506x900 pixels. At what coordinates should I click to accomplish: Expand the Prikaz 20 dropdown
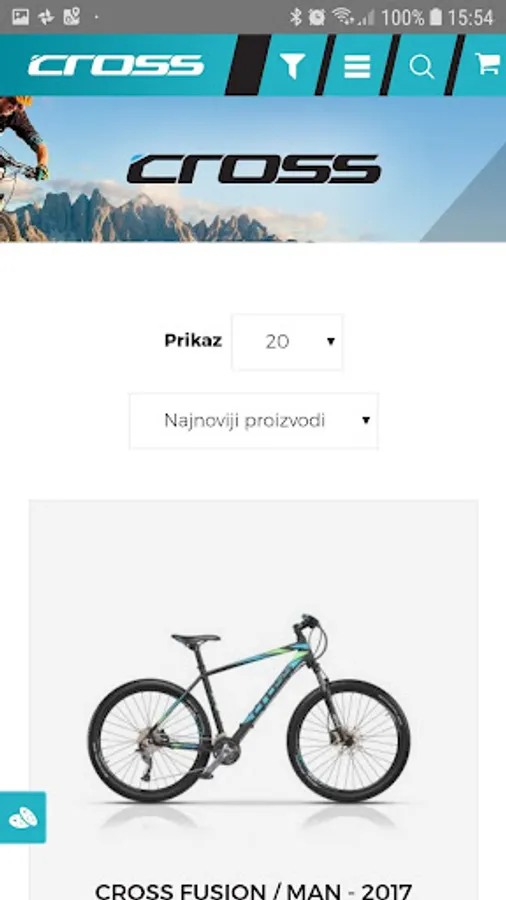click(287, 342)
